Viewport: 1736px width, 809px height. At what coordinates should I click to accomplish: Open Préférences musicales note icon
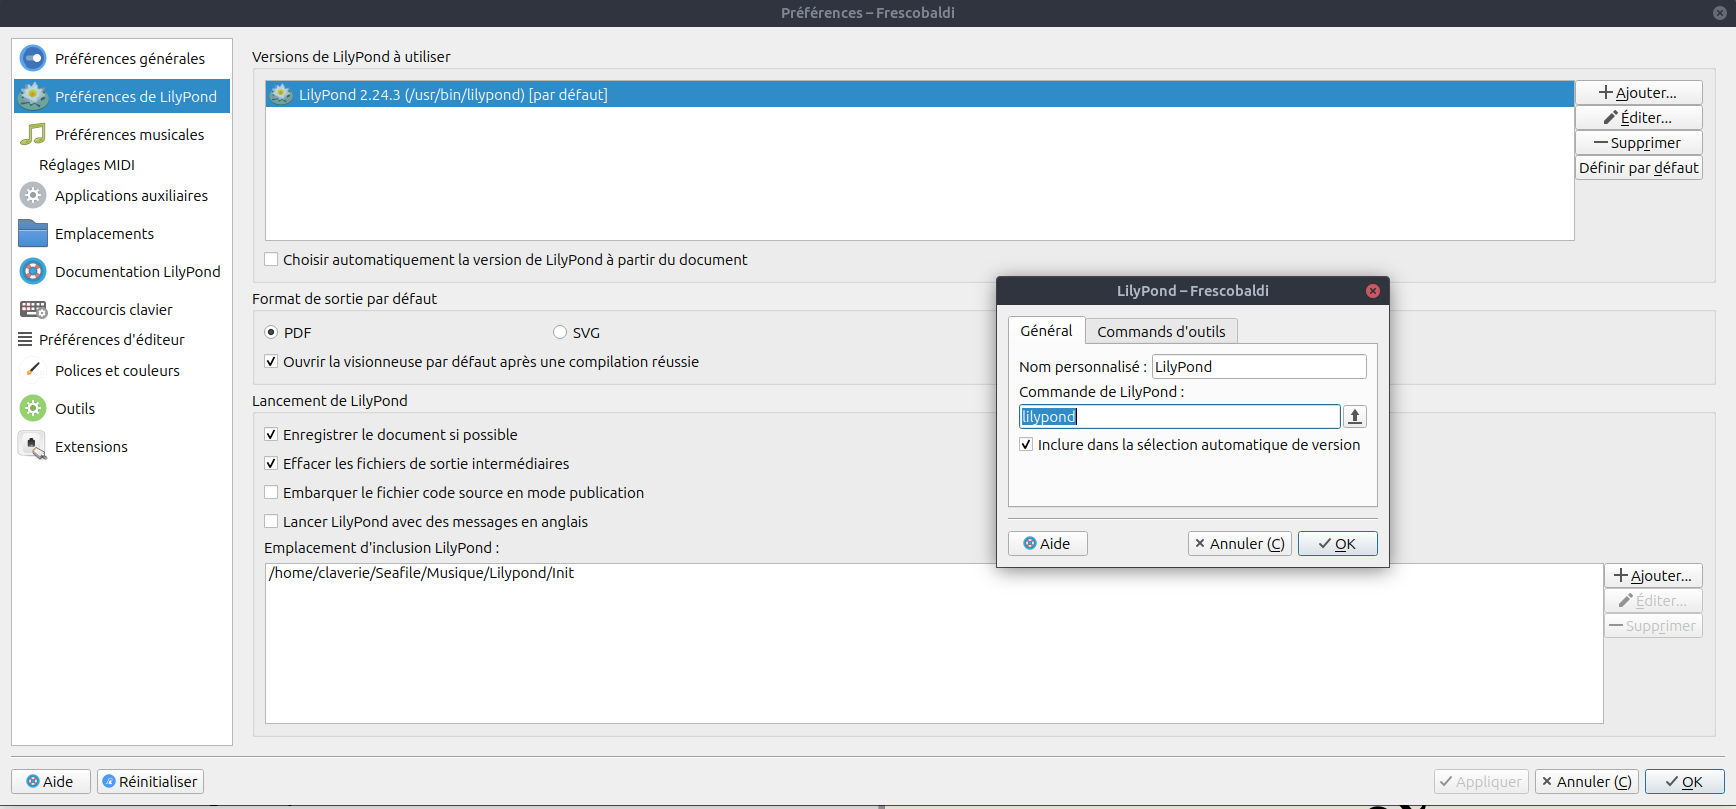(33, 134)
